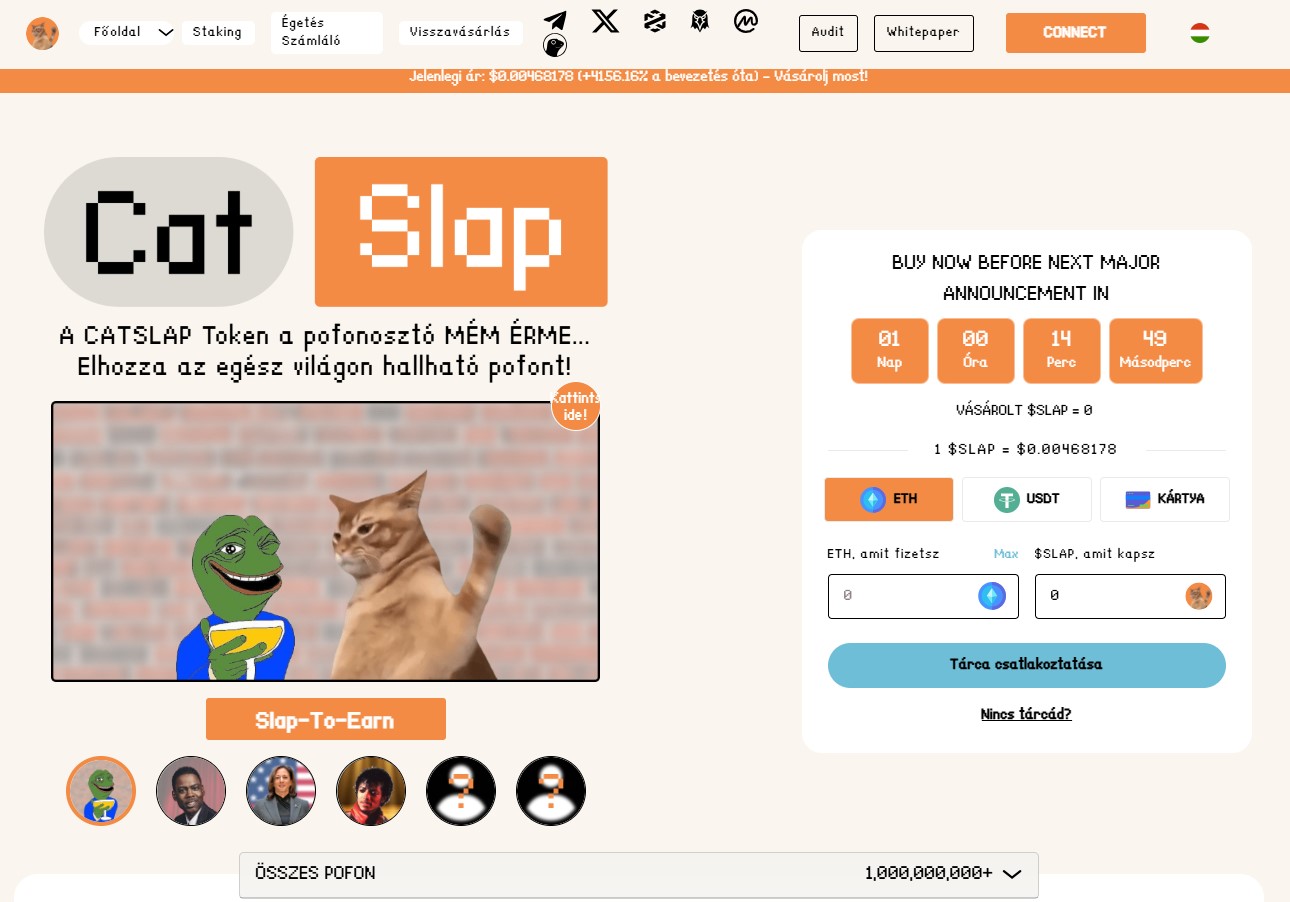1290x902 pixels.
Task: Open the Dextools icon in header
Action: (x=655, y=20)
